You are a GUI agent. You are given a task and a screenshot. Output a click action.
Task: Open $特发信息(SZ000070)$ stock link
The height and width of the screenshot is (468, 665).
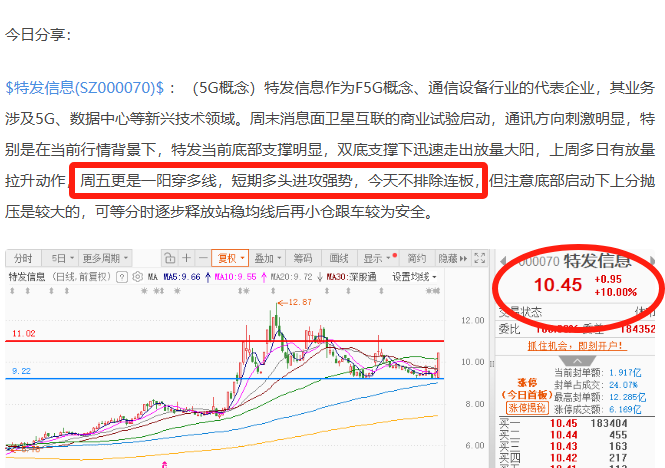(84, 88)
